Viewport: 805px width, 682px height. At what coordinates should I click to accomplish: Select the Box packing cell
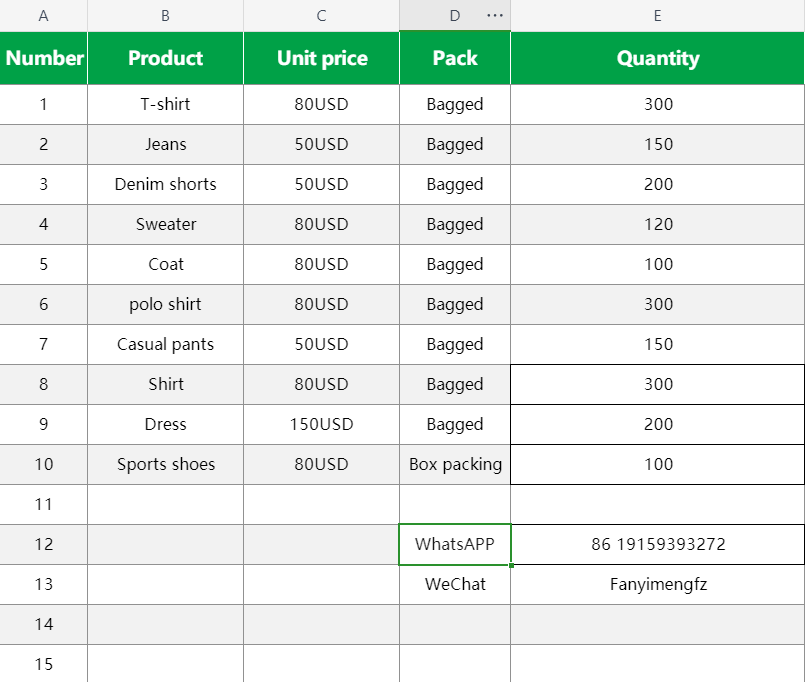pos(455,464)
